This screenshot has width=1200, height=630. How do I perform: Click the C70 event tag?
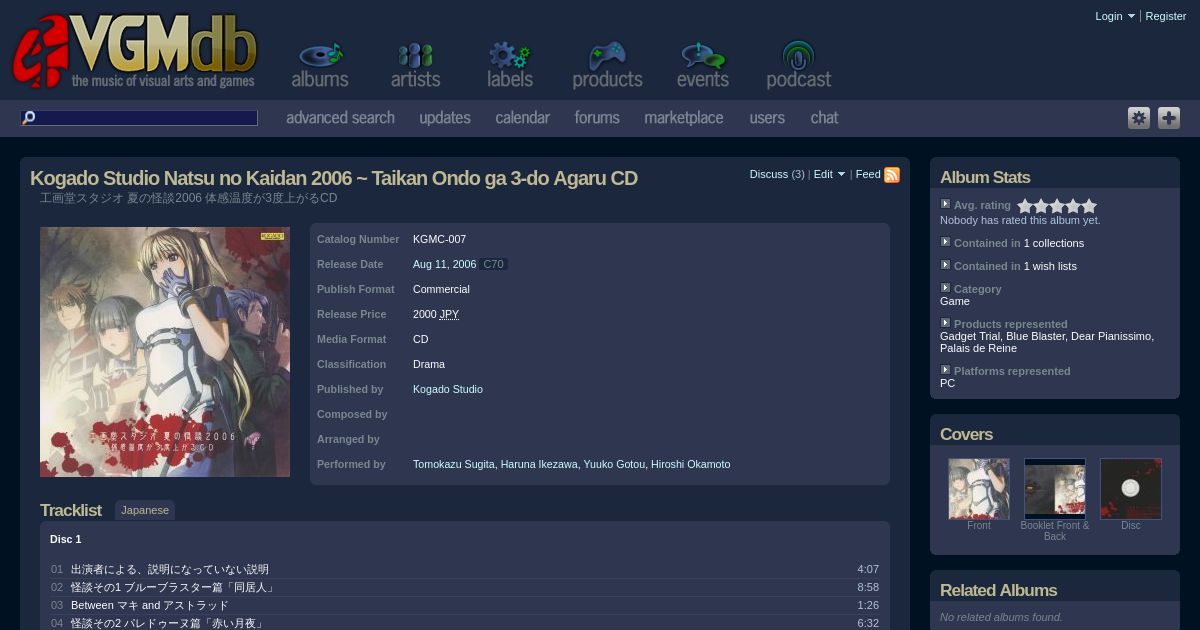pyautogui.click(x=493, y=264)
